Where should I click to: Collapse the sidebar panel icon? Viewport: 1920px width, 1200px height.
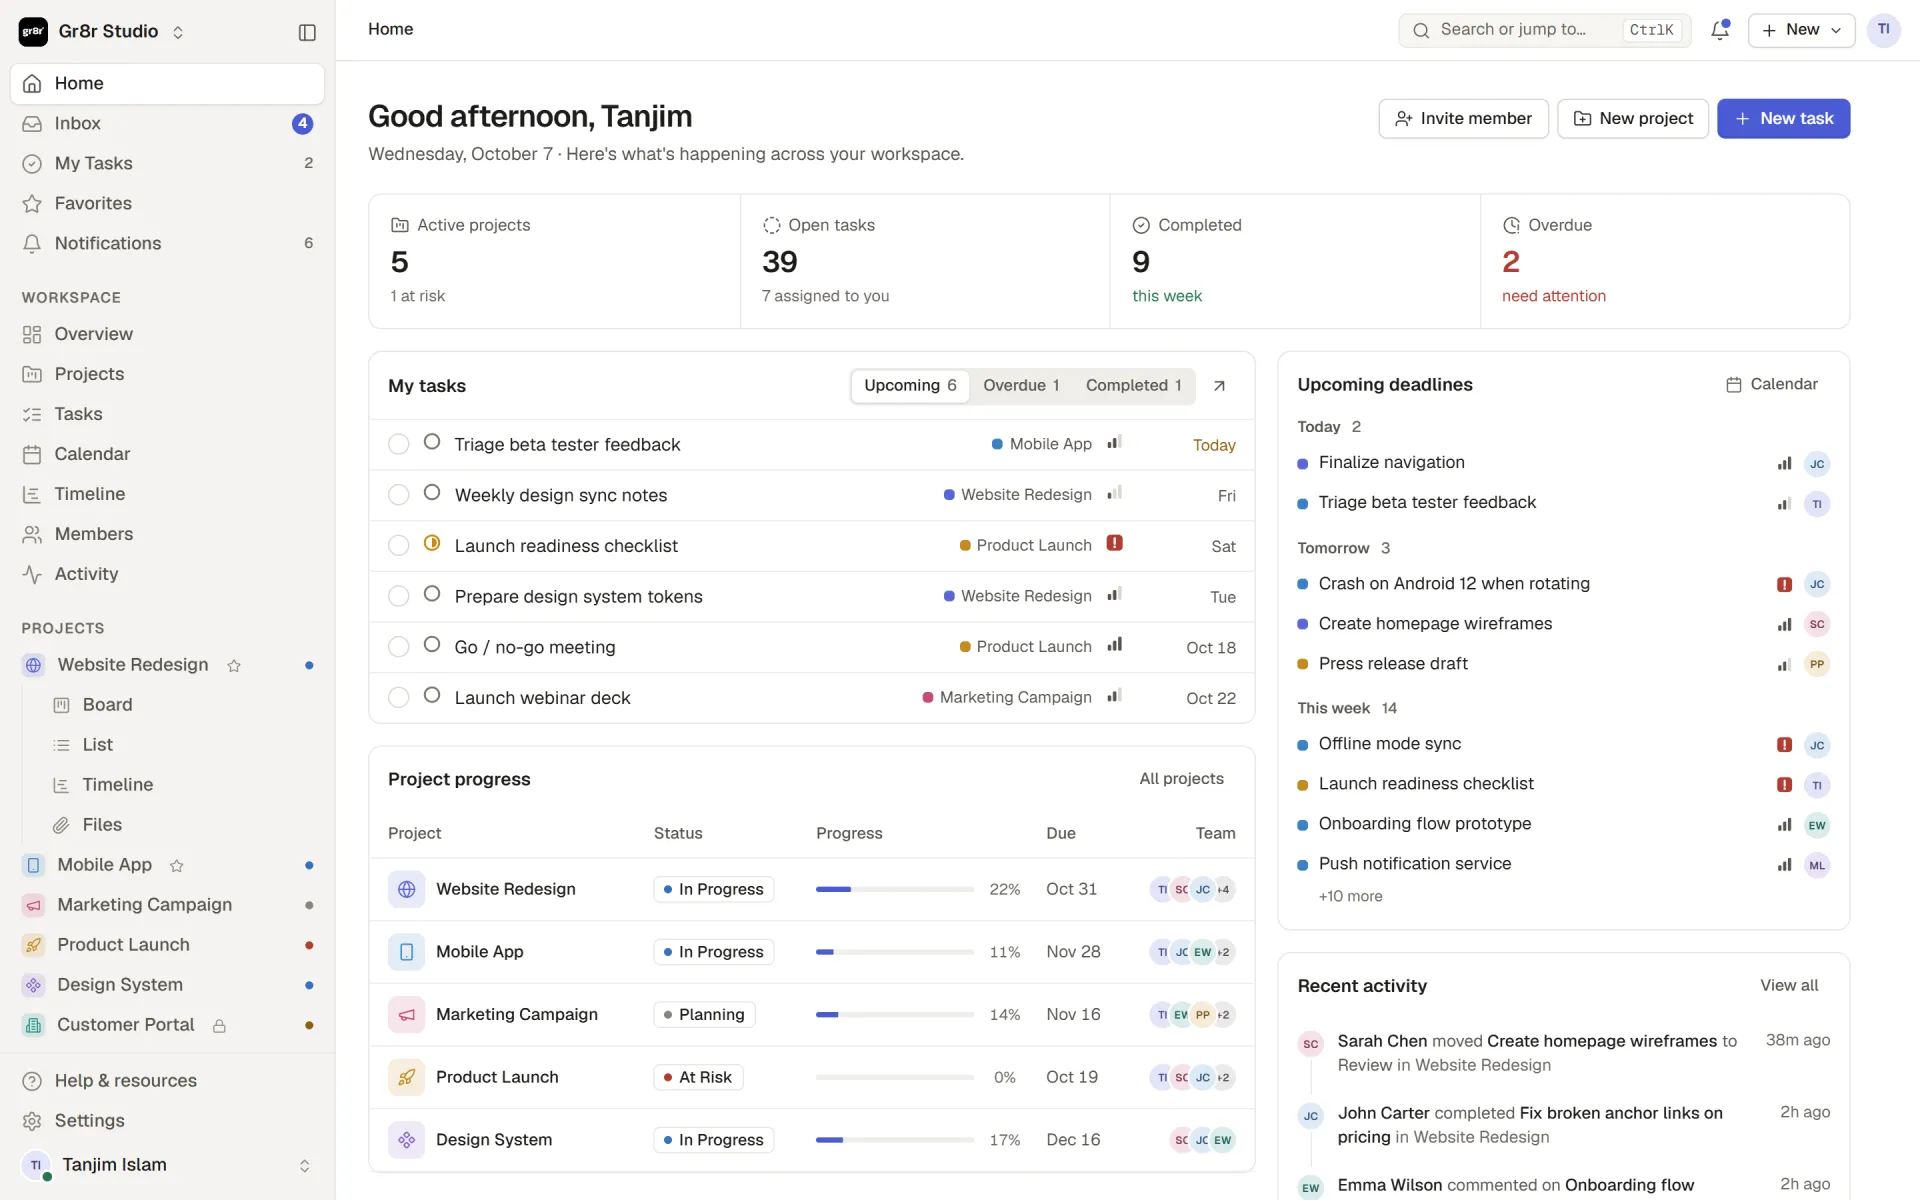[x=307, y=32]
